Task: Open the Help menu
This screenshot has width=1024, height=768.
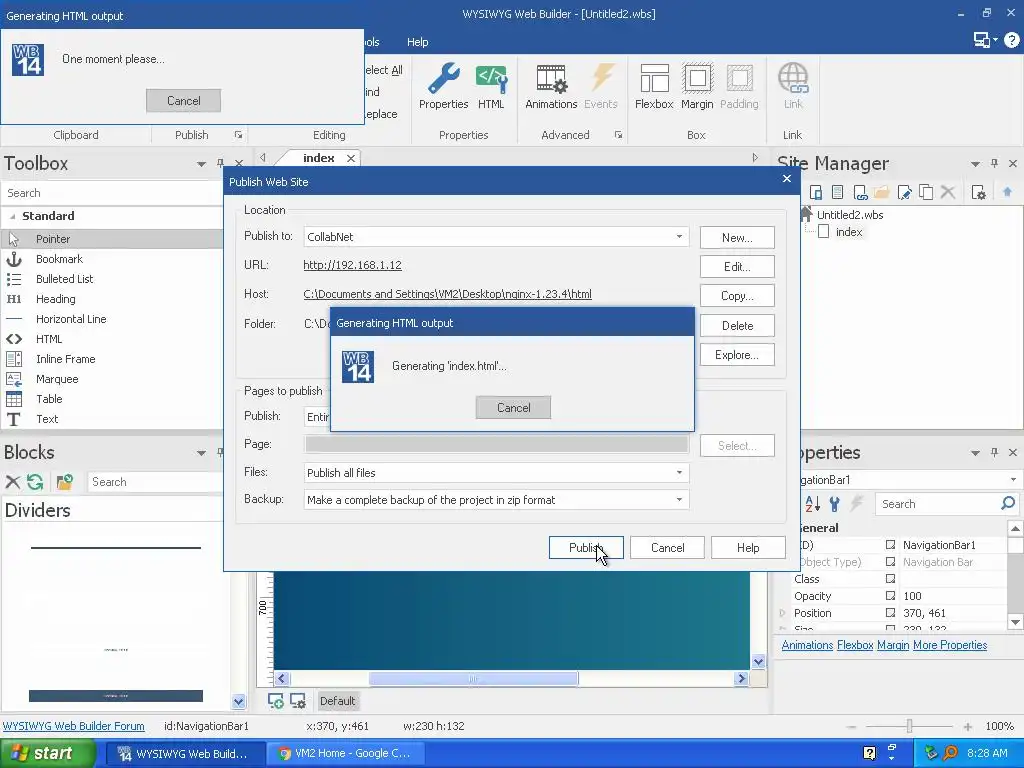Action: 417,42
